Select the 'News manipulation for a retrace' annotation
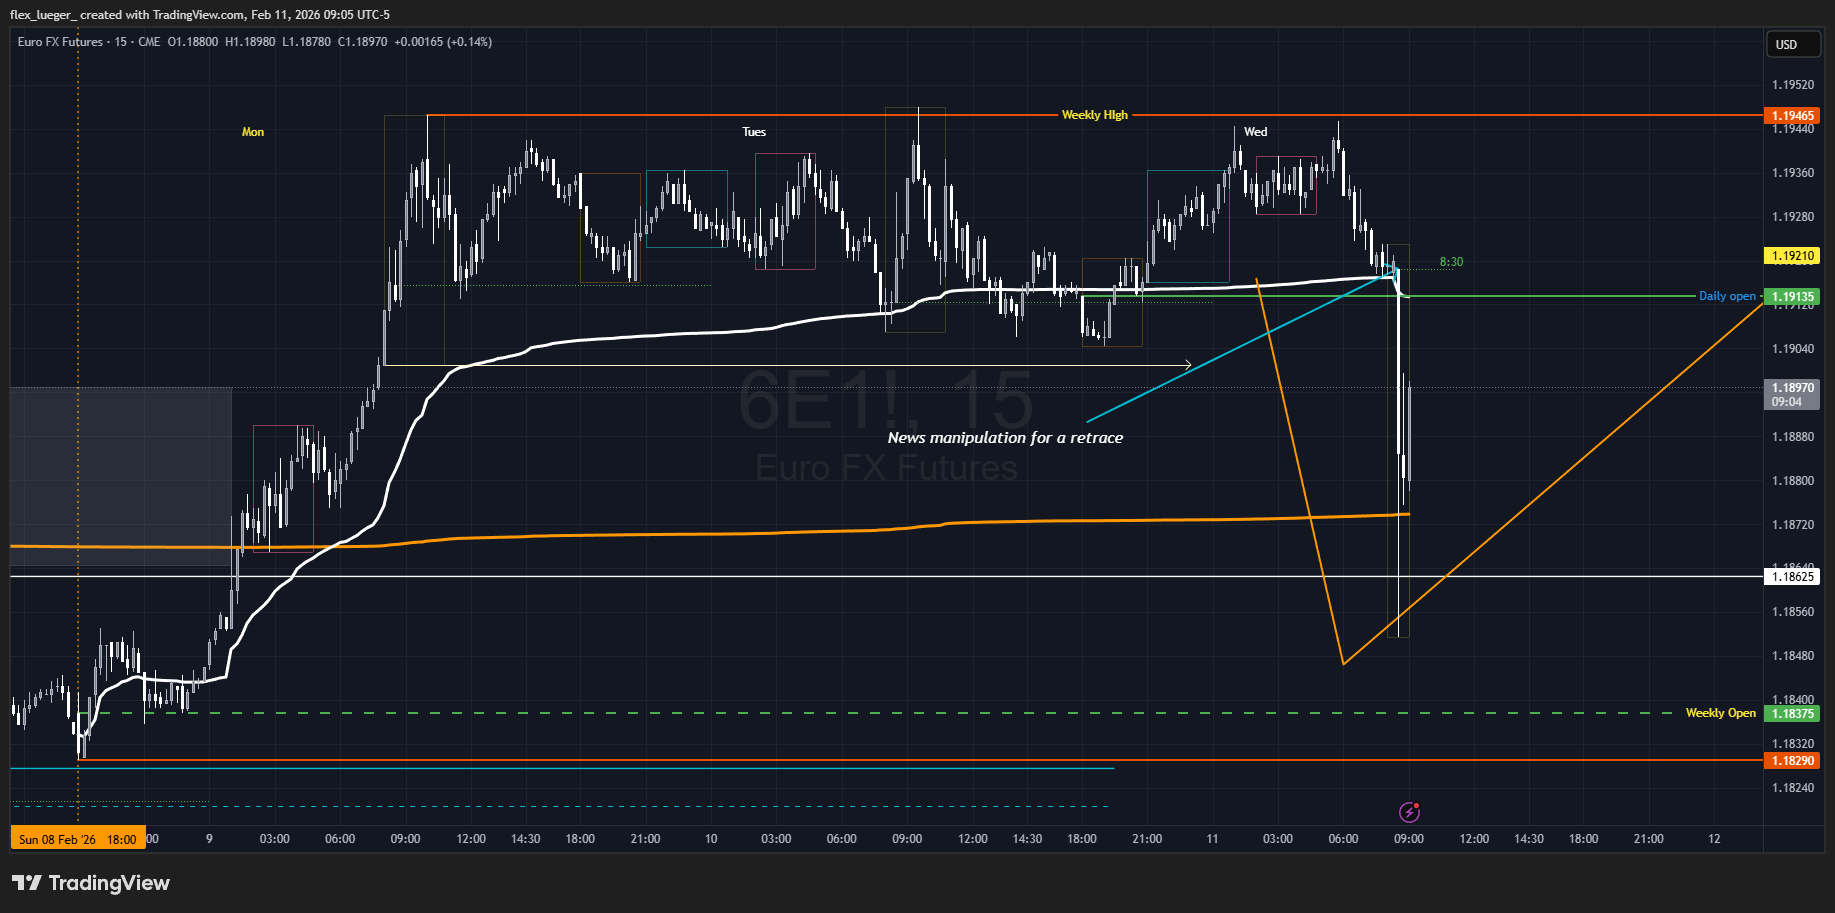Viewport: 1835px width, 913px height. click(1005, 438)
